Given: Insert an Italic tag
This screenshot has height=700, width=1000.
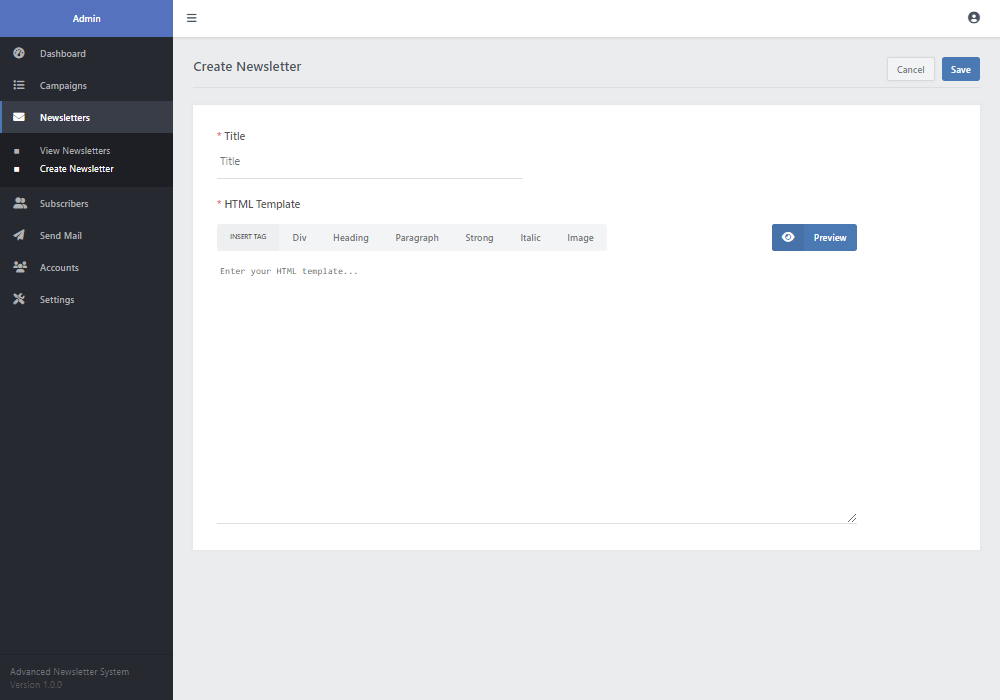Looking at the screenshot, I should 530,237.
